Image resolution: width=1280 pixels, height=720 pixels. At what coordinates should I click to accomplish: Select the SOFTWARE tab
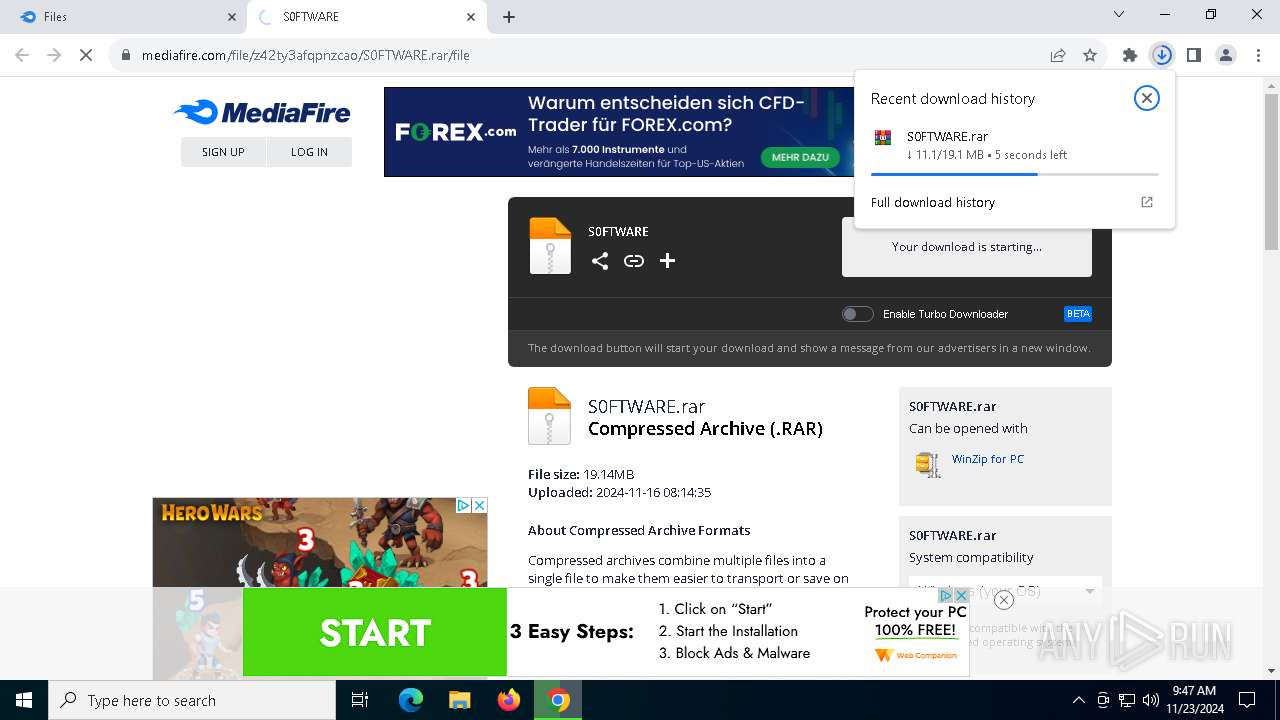[x=366, y=17]
